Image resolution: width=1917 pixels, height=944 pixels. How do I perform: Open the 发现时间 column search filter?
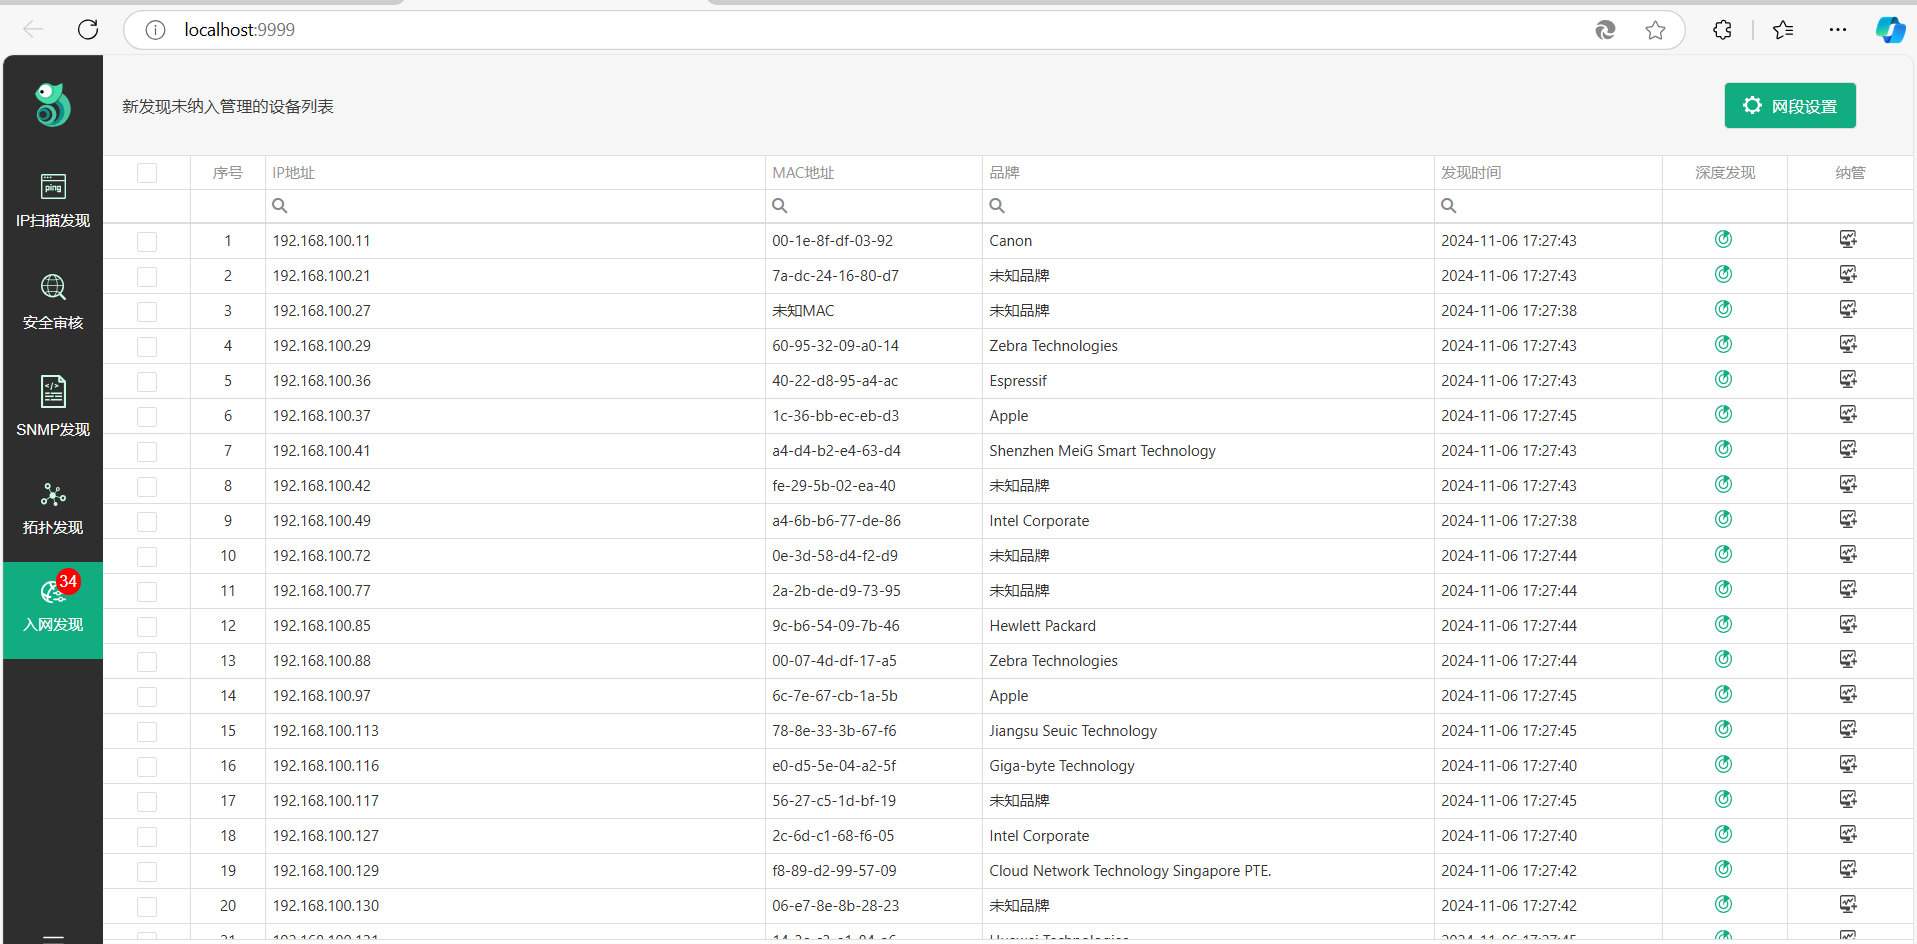pyautogui.click(x=1449, y=206)
